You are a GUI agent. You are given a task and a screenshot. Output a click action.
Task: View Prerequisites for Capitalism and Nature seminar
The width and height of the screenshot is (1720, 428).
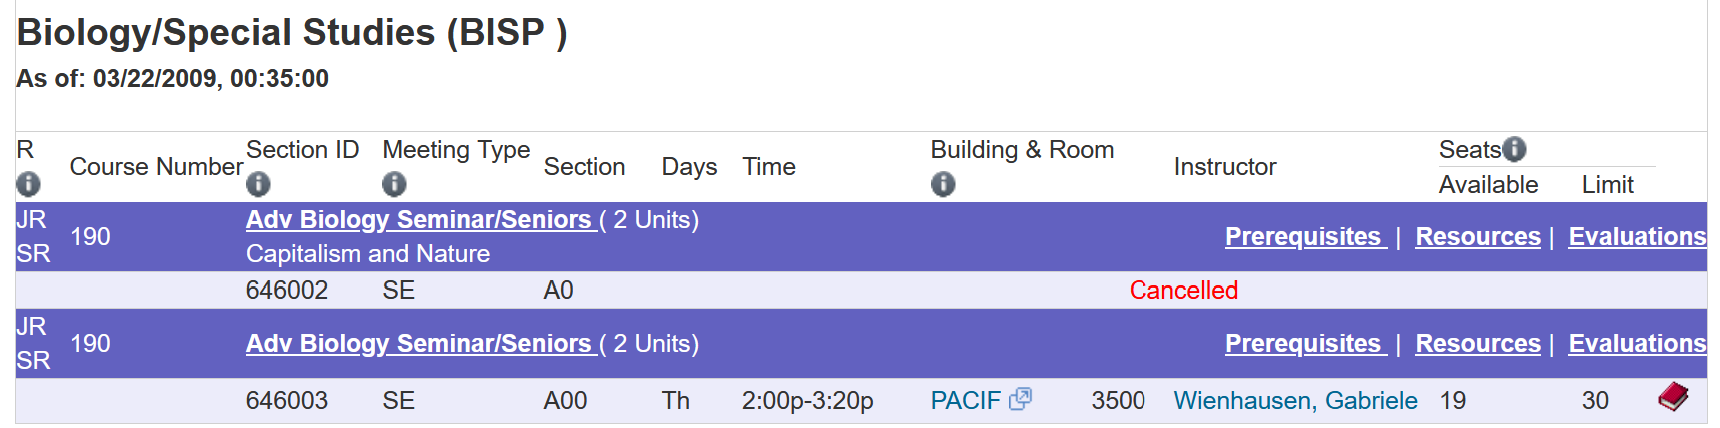1305,236
